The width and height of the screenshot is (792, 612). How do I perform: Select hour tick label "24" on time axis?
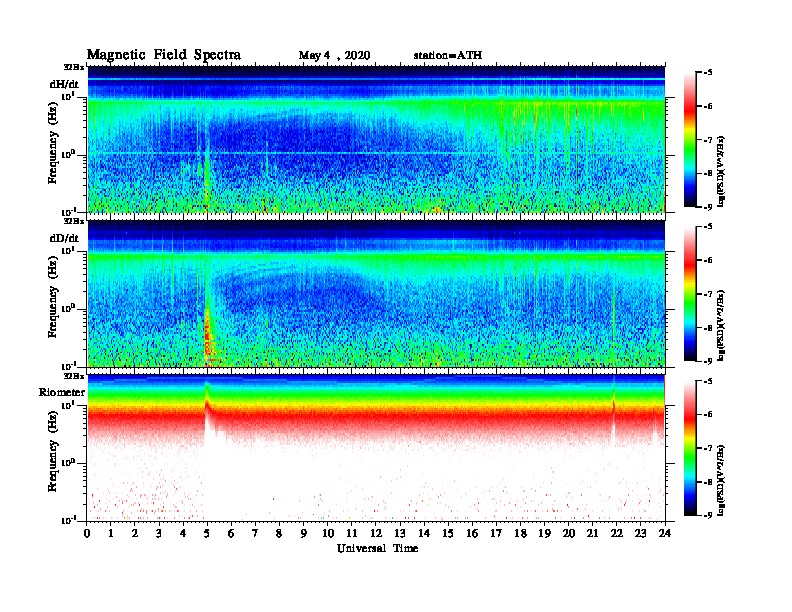[x=665, y=533]
